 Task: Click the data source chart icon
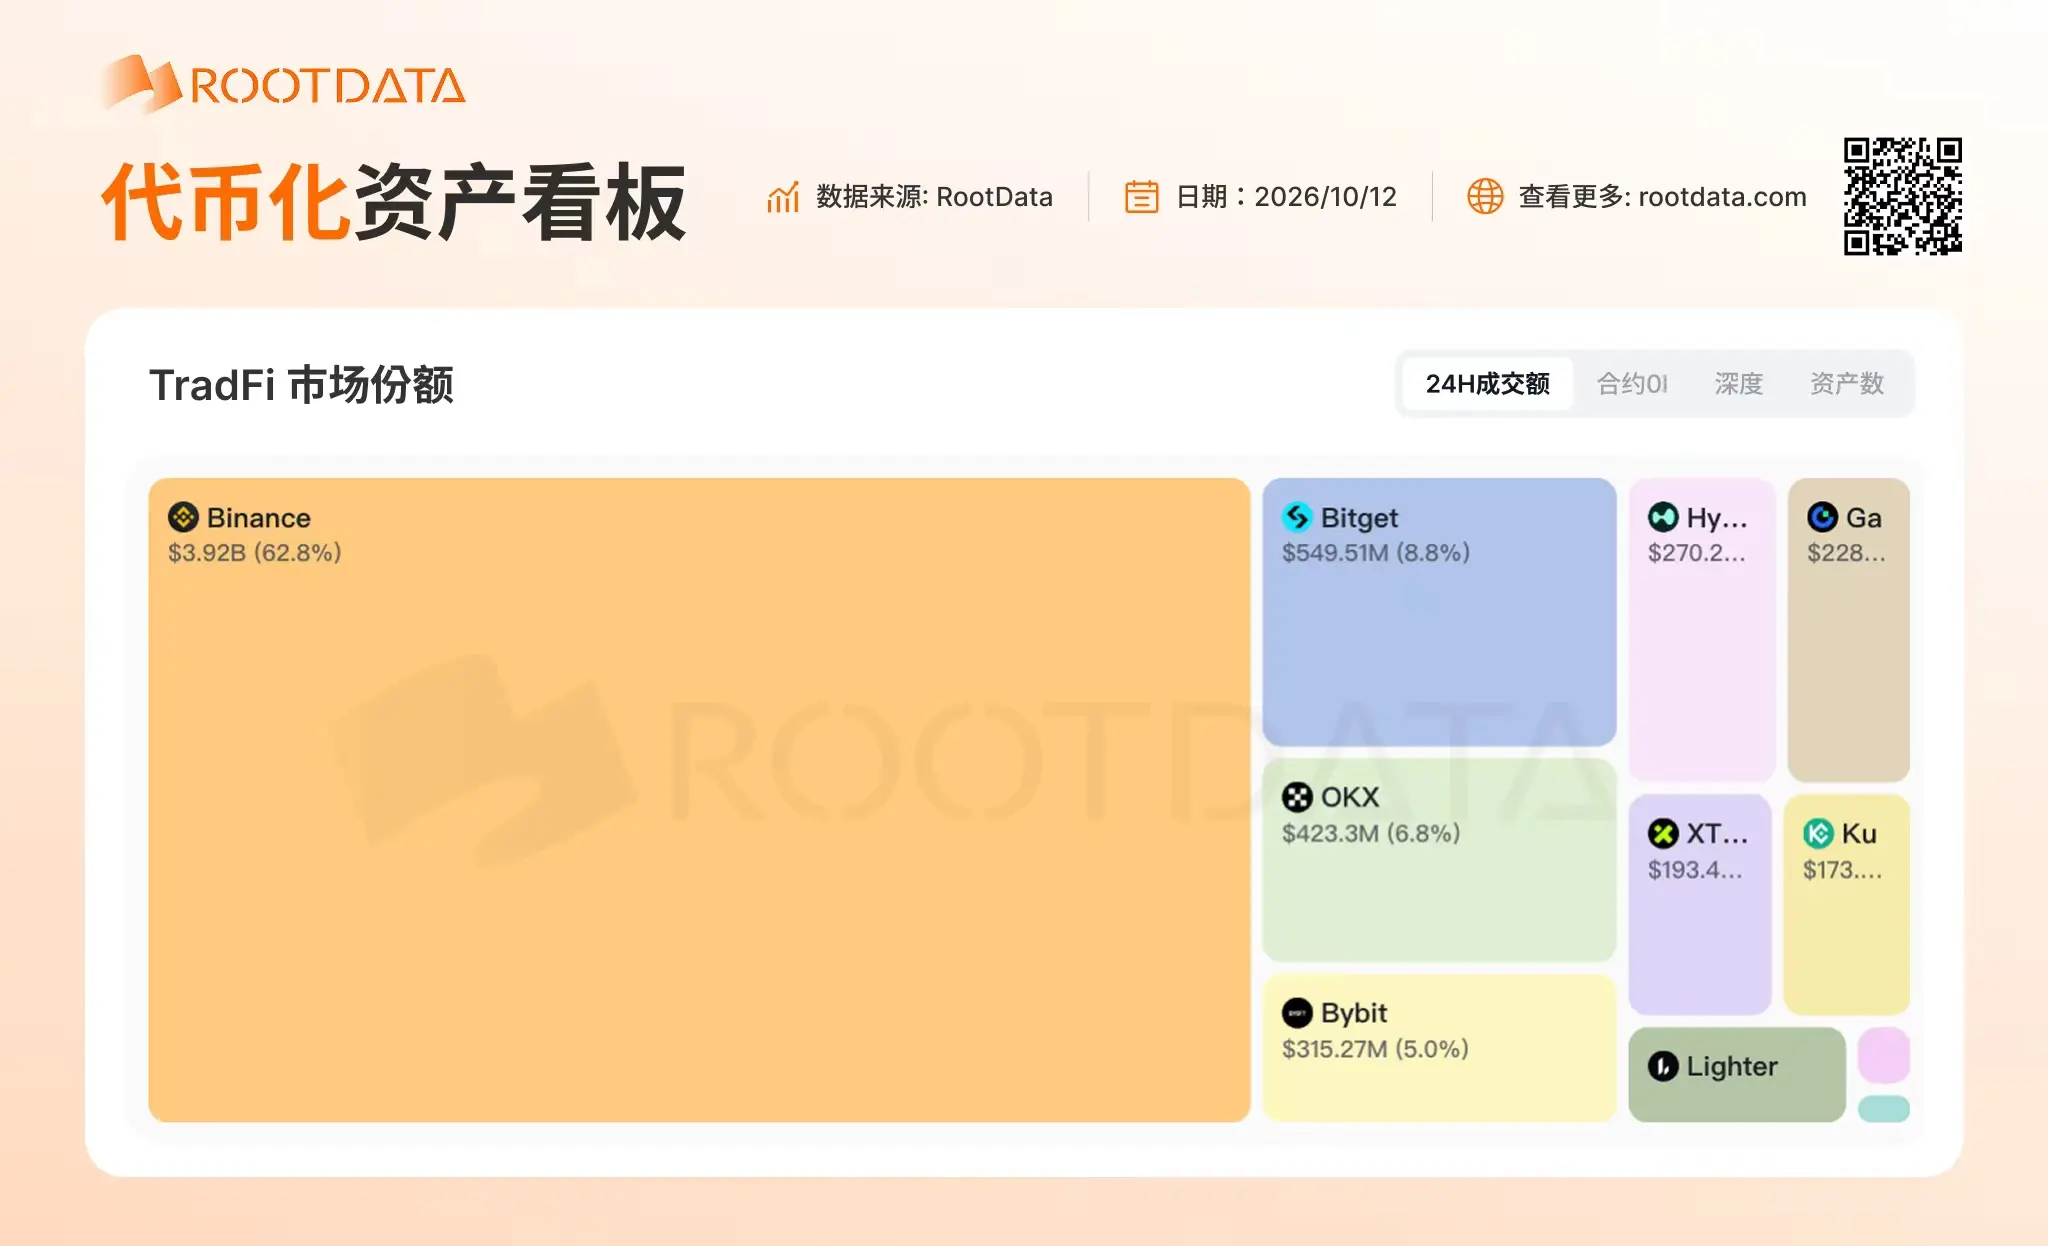coord(783,197)
